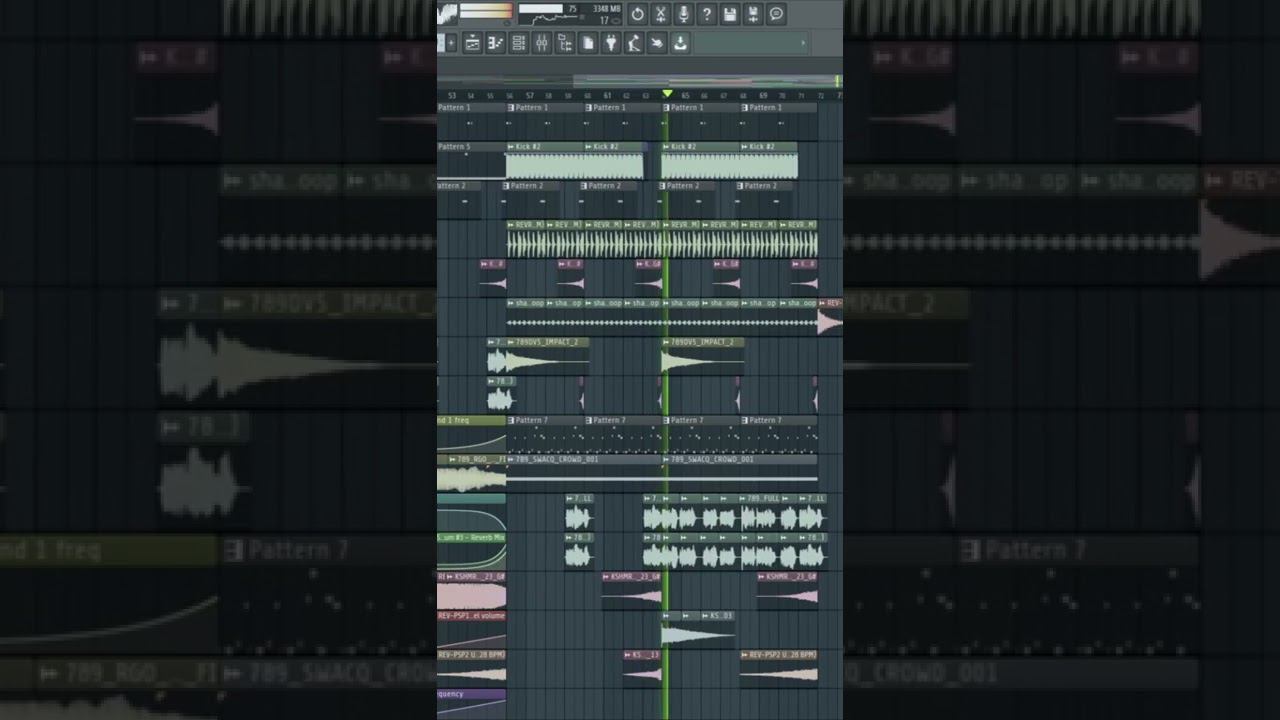Image resolution: width=1280 pixels, height=720 pixels.
Task: Open project info speech bubble icon
Action: click(776, 14)
